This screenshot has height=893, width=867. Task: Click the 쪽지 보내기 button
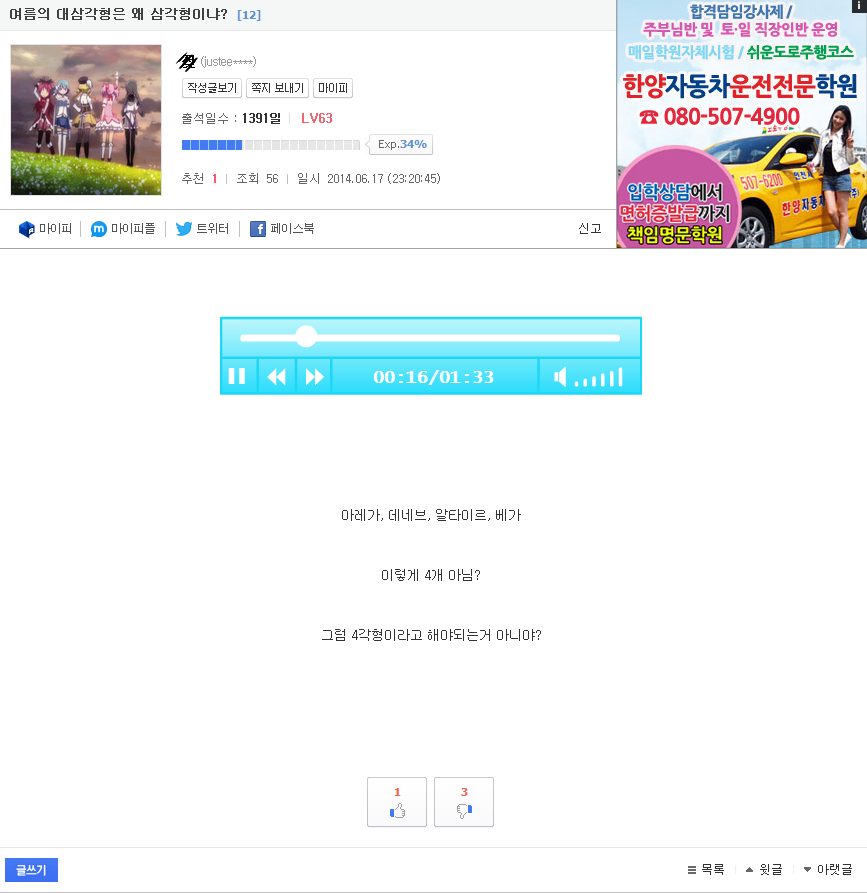pyautogui.click(x=277, y=88)
